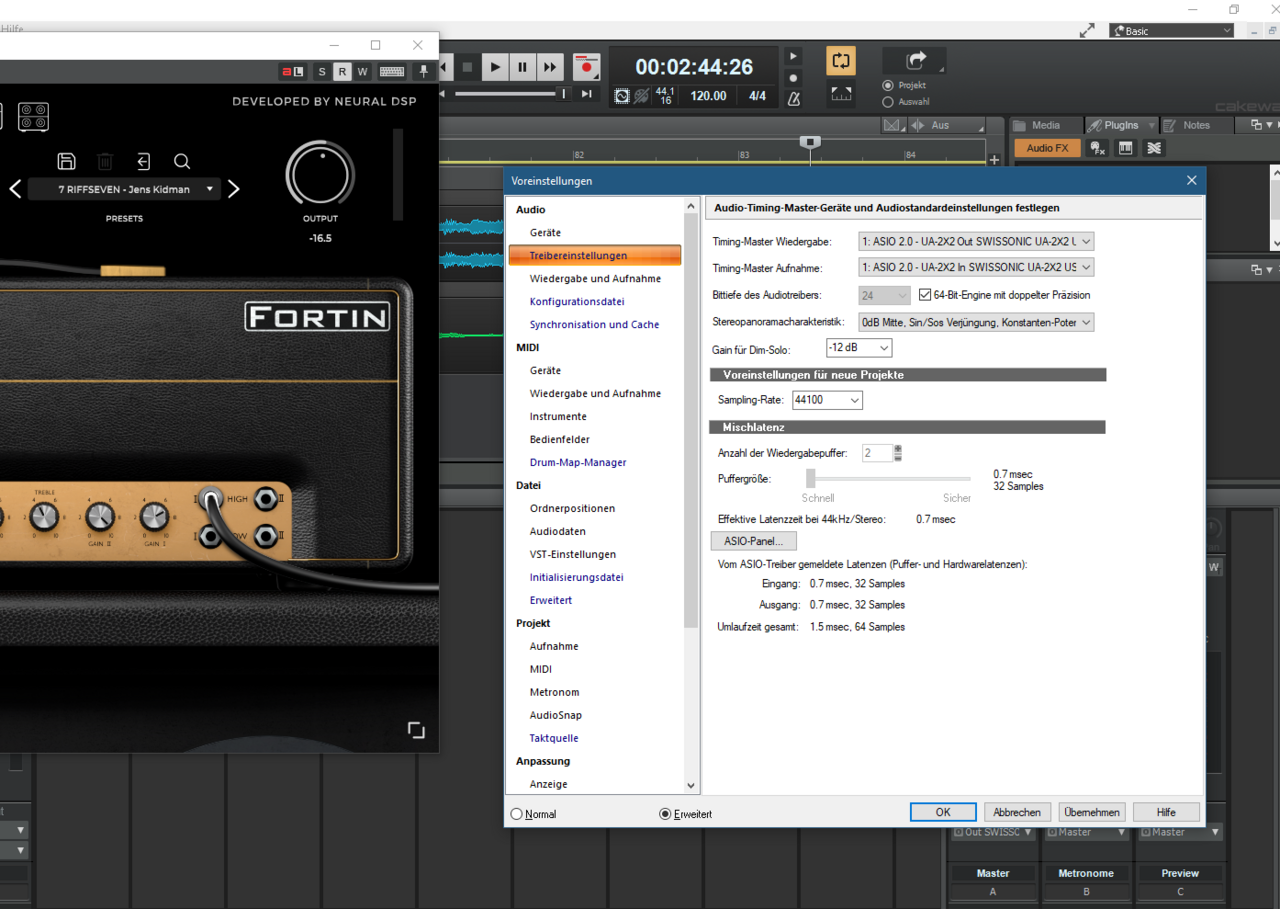Click the transport position slider handle
The height and width of the screenshot is (909, 1280).
click(x=563, y=93)
